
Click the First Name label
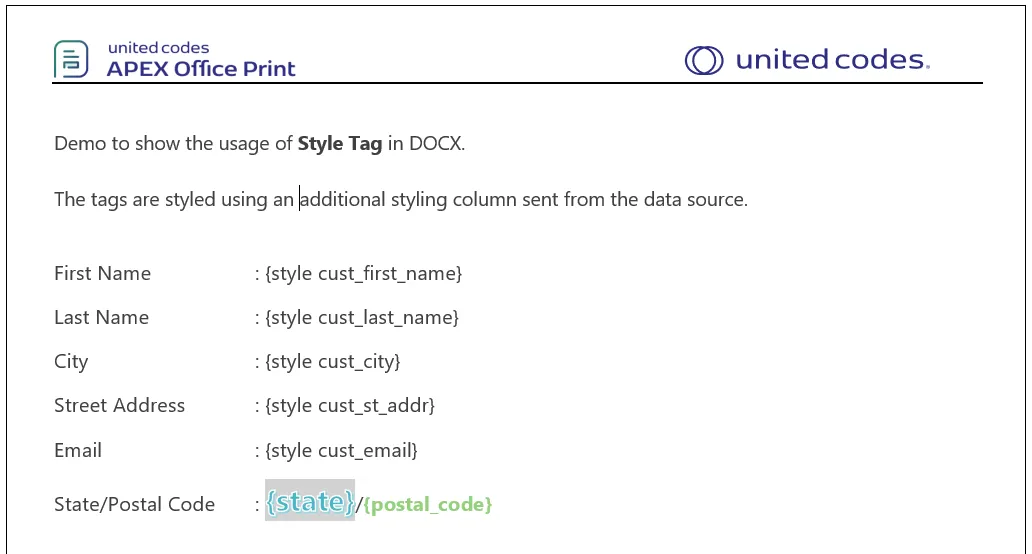(103, 274)
